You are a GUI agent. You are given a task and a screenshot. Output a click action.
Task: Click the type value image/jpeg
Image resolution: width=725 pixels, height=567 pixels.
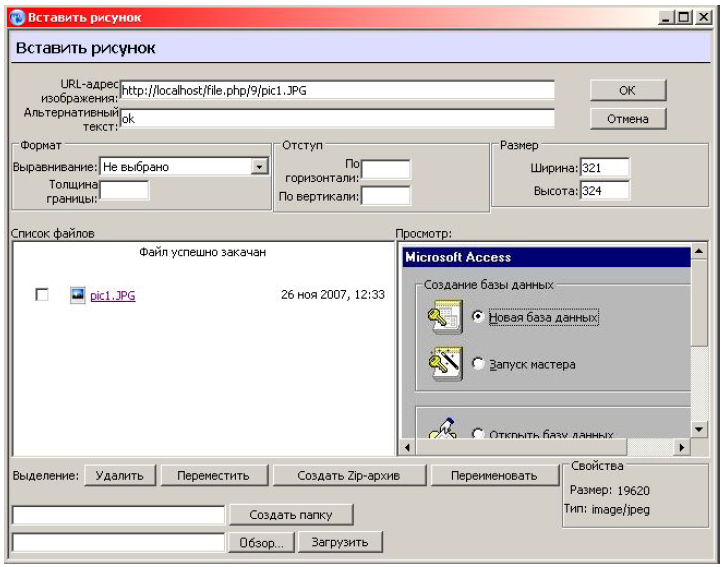click(x=621, y=510)
